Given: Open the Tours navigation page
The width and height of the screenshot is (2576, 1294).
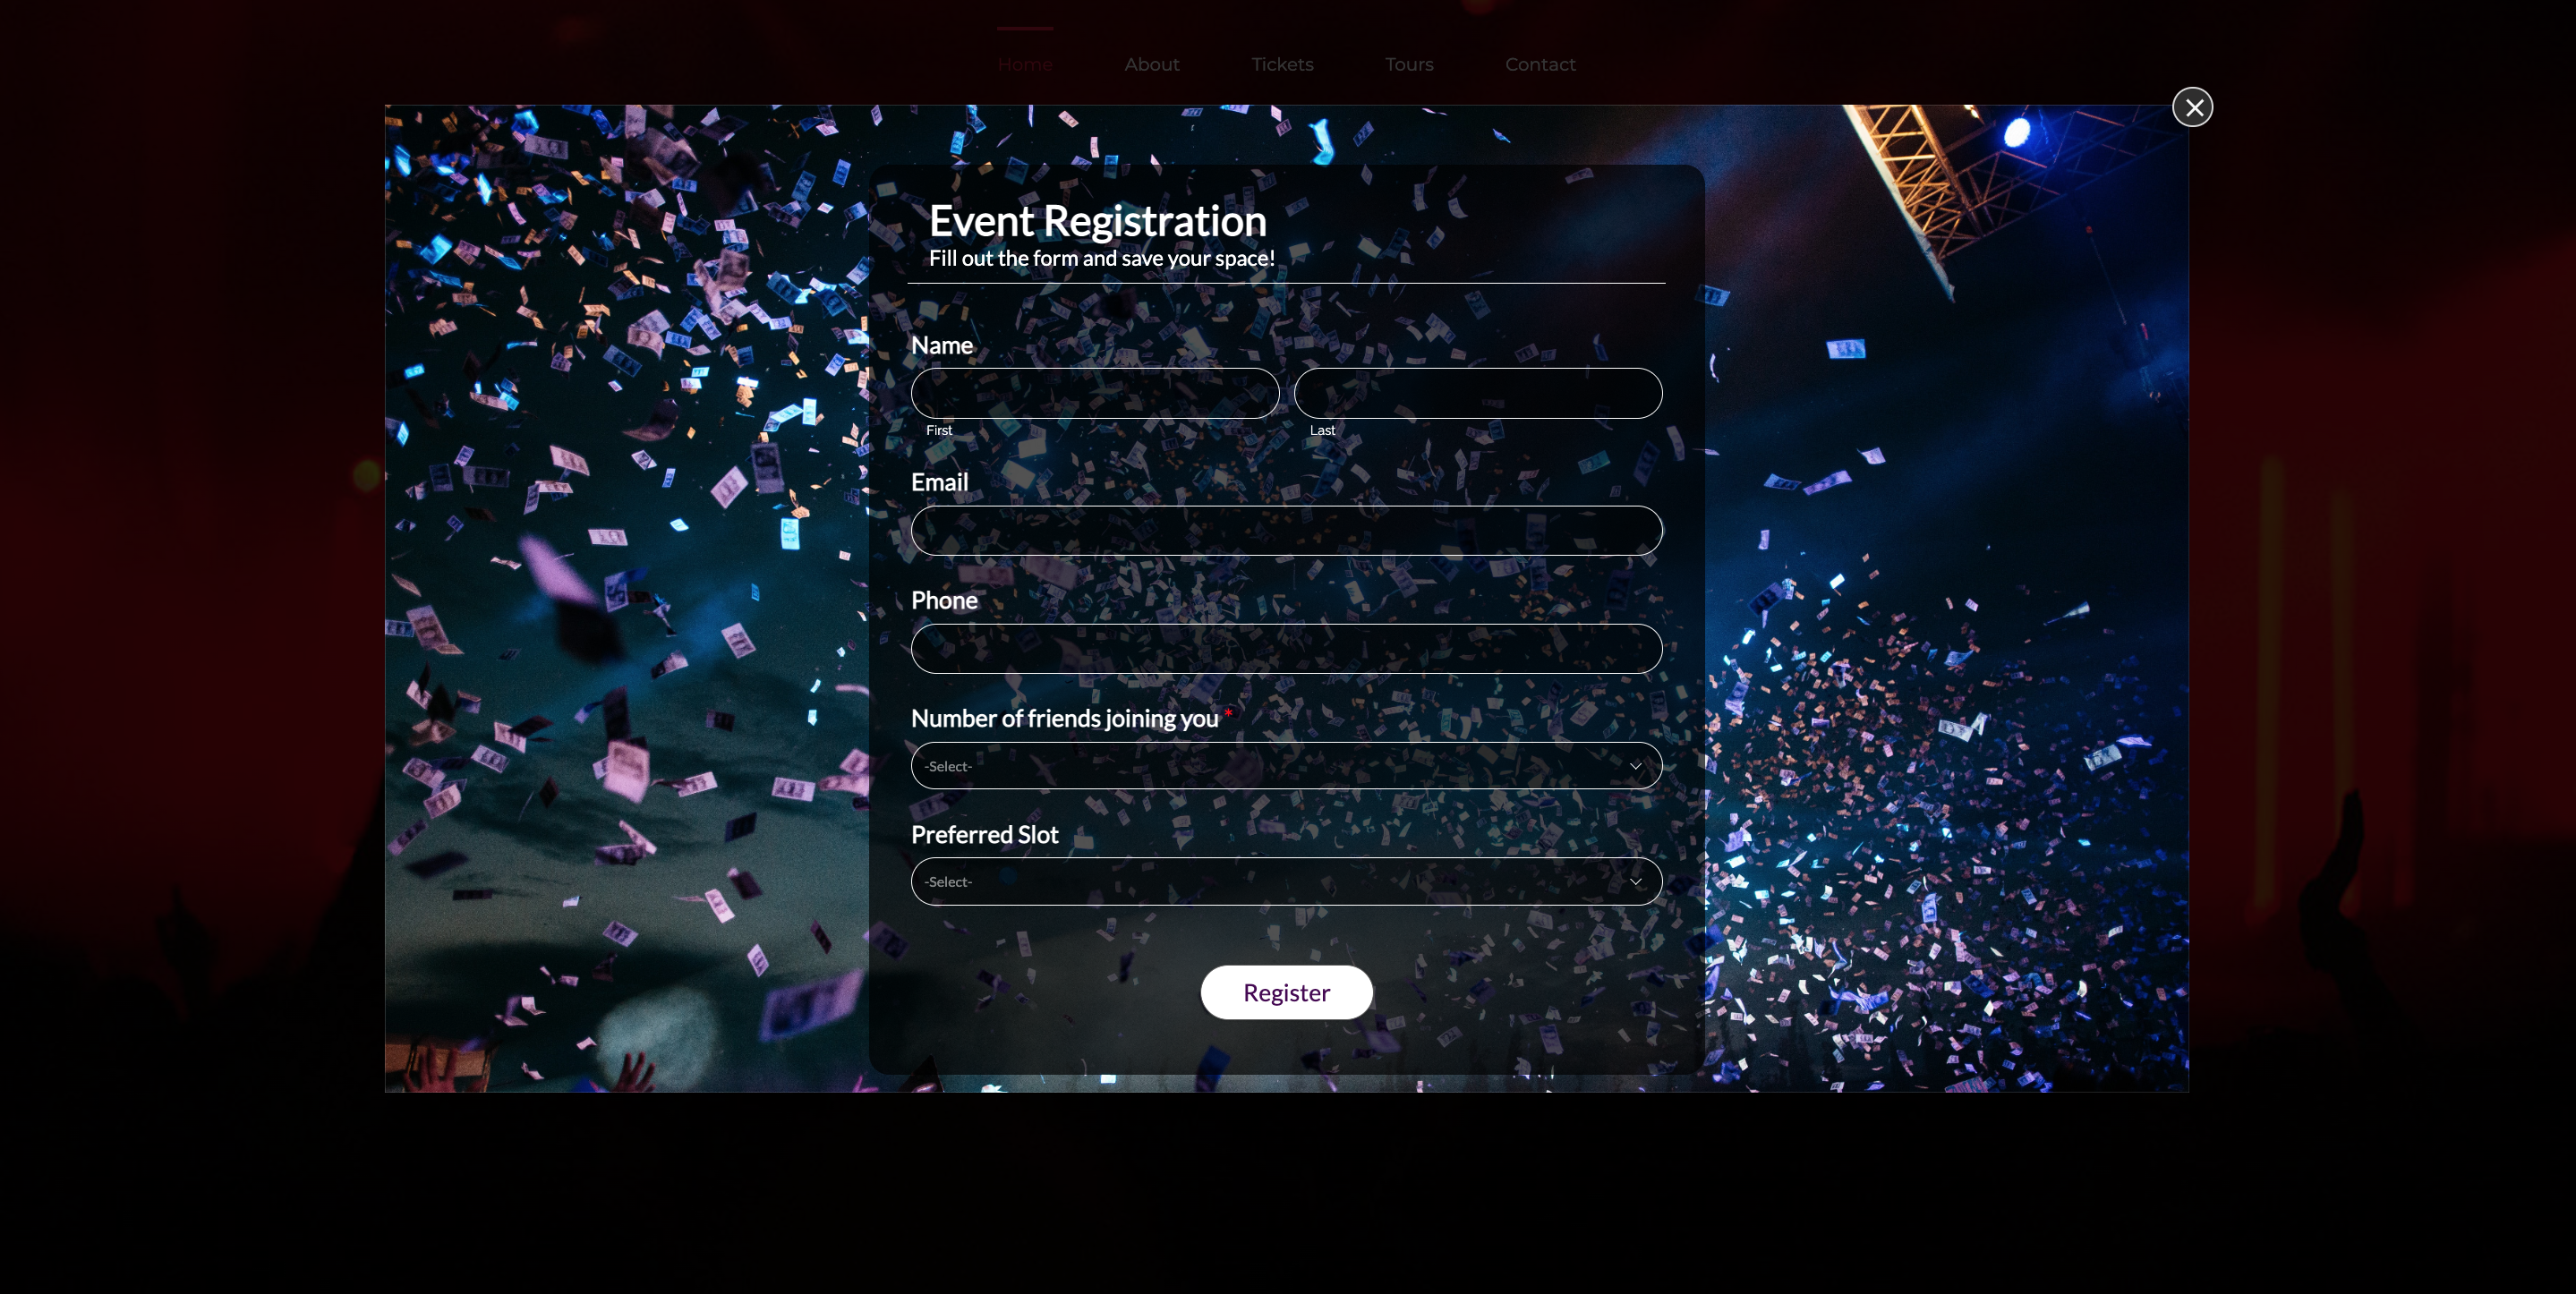Looking at the screenshot, I should (1408, 63).
